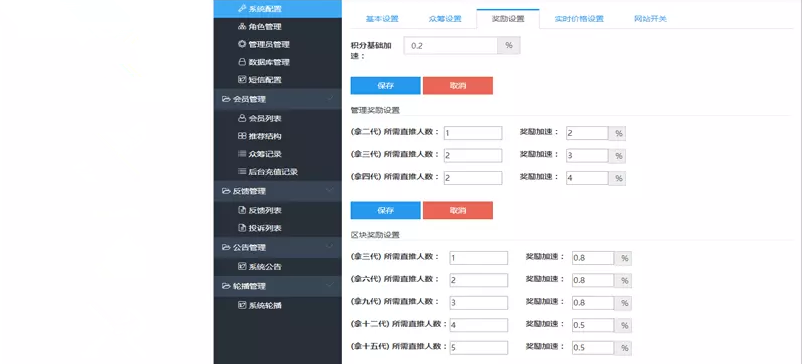Cancel the 积分基础加速 change with 取消
The height and width of the screenshot is (364, 804).
[x=458, y=86]
